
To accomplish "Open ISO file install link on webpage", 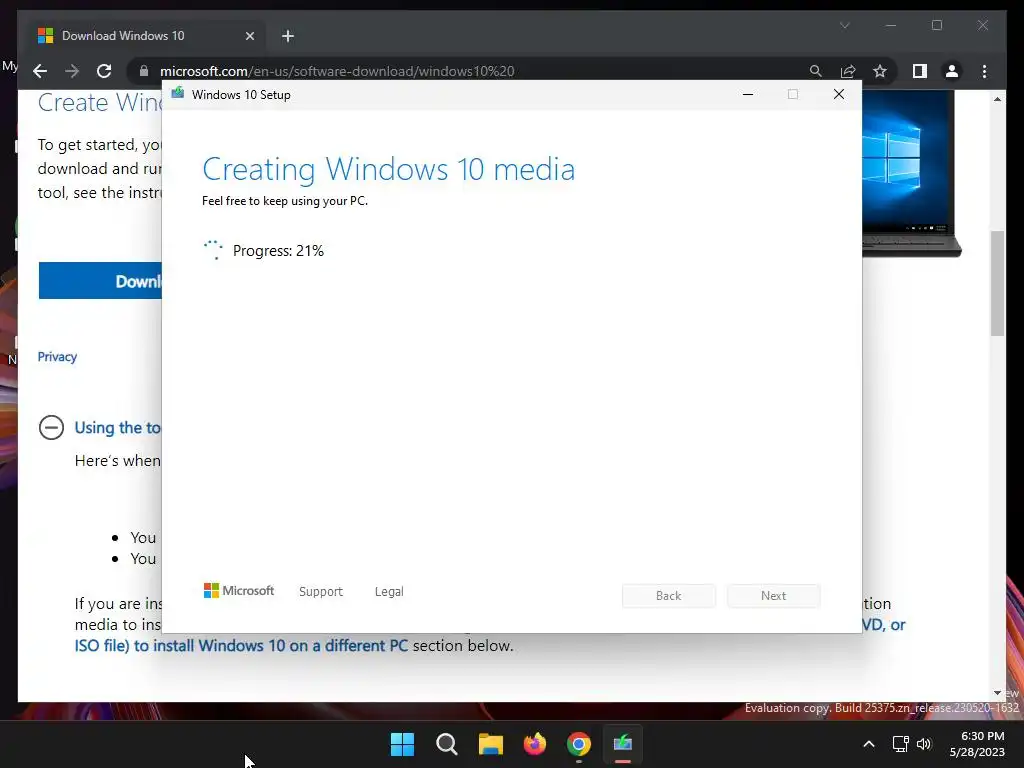I will coord(241,646).
